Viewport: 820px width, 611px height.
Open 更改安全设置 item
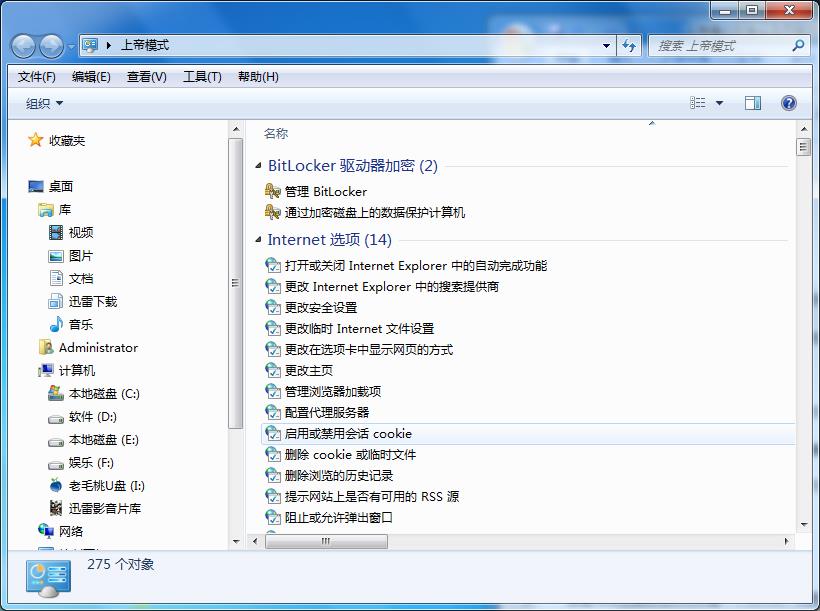pyautogui.click(x=321, y=308)
